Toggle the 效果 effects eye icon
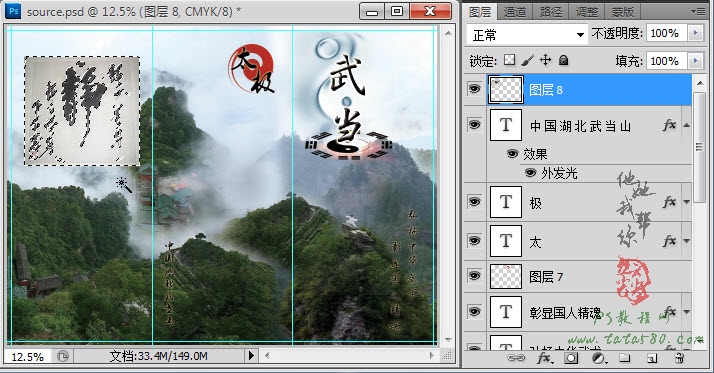 [512, 154]
